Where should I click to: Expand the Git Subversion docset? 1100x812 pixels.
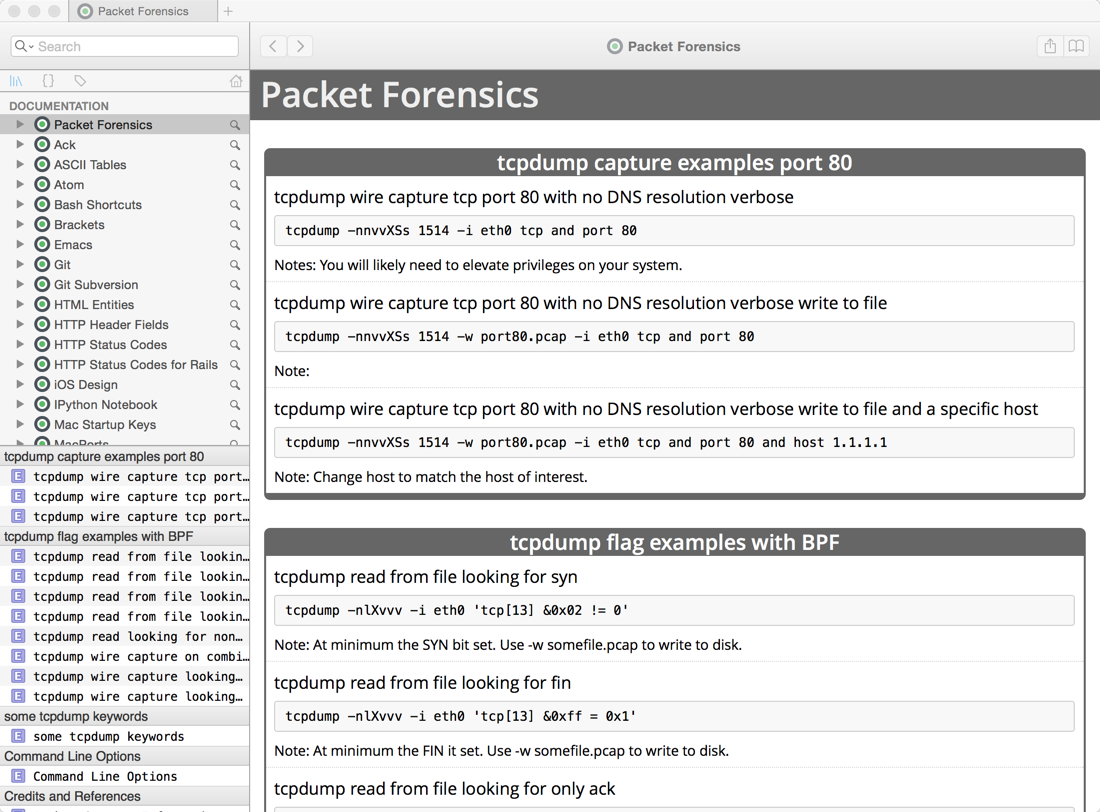tap(20, 284)
